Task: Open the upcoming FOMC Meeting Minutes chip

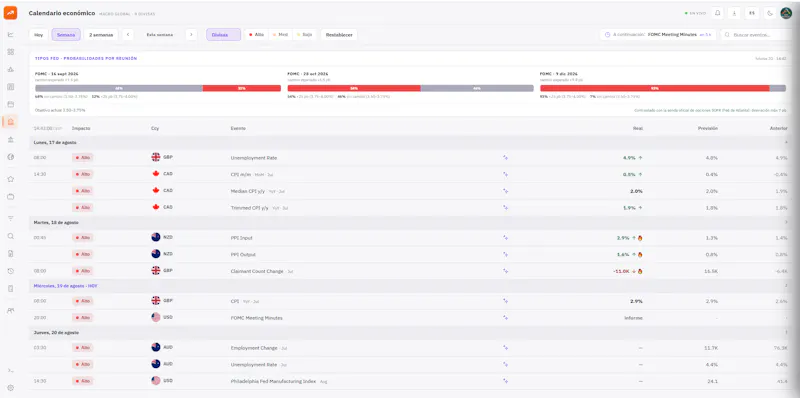Action: pos(658,35)
